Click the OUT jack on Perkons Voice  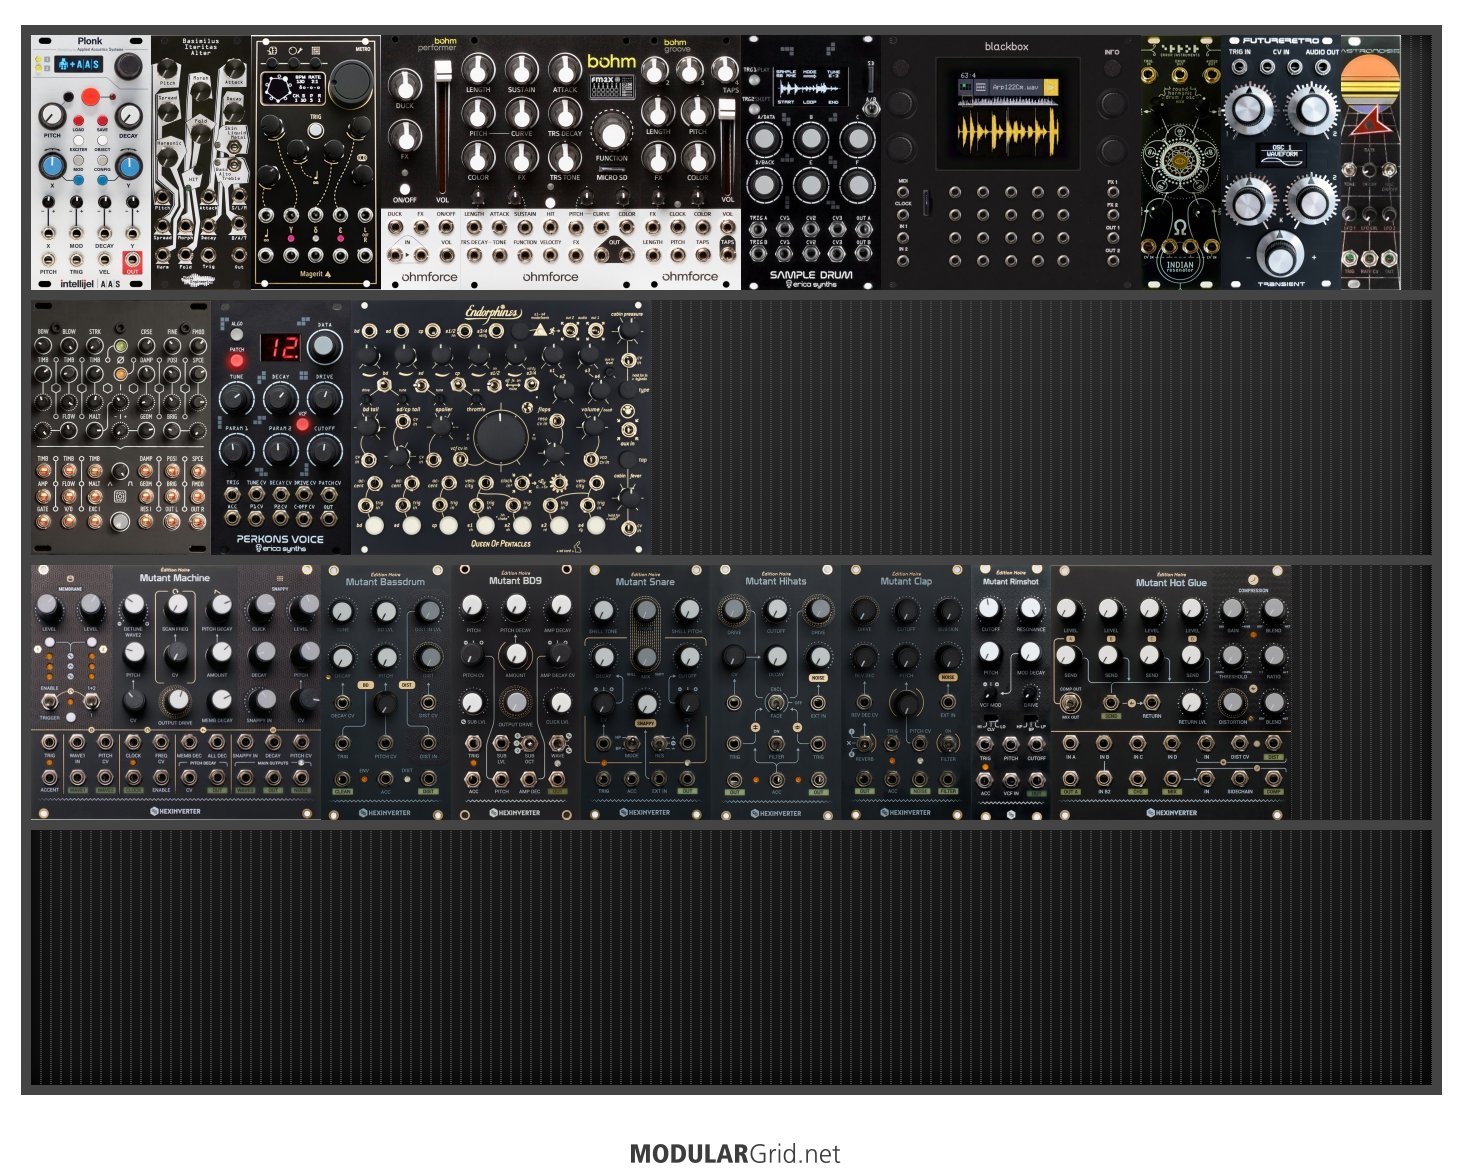[x=328, y=519]
